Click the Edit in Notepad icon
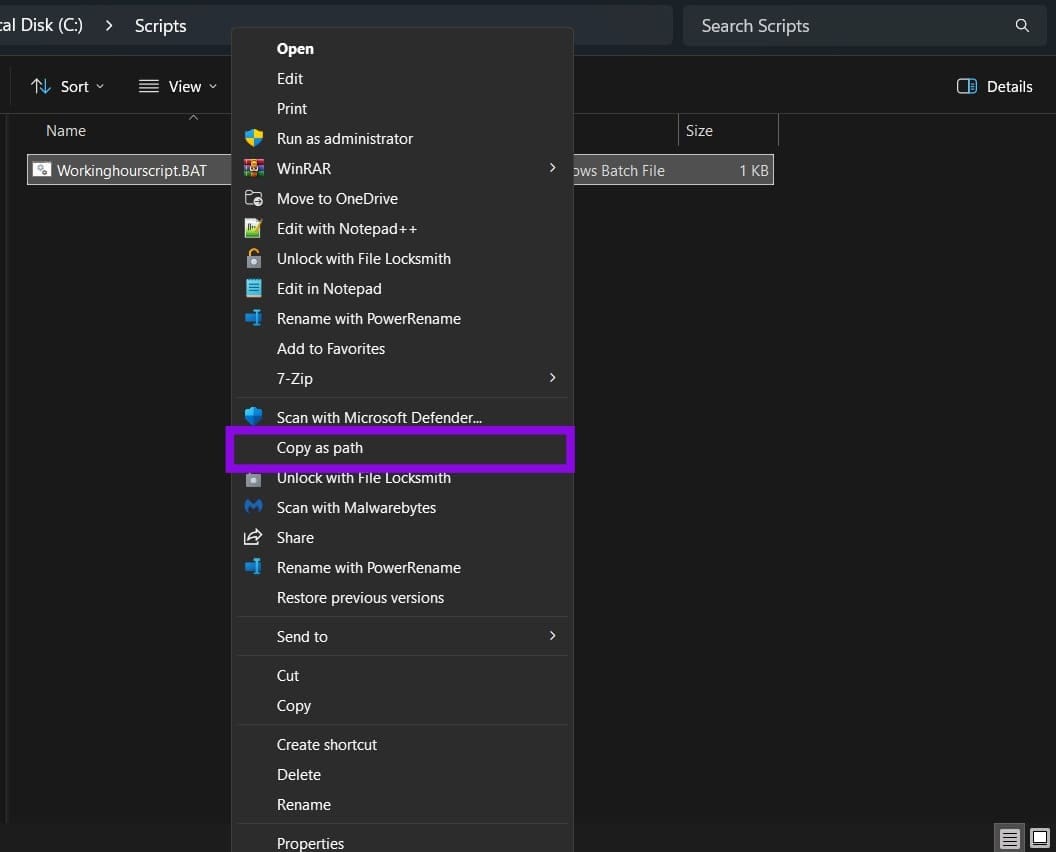1056x852 pixels. (254, 288)
